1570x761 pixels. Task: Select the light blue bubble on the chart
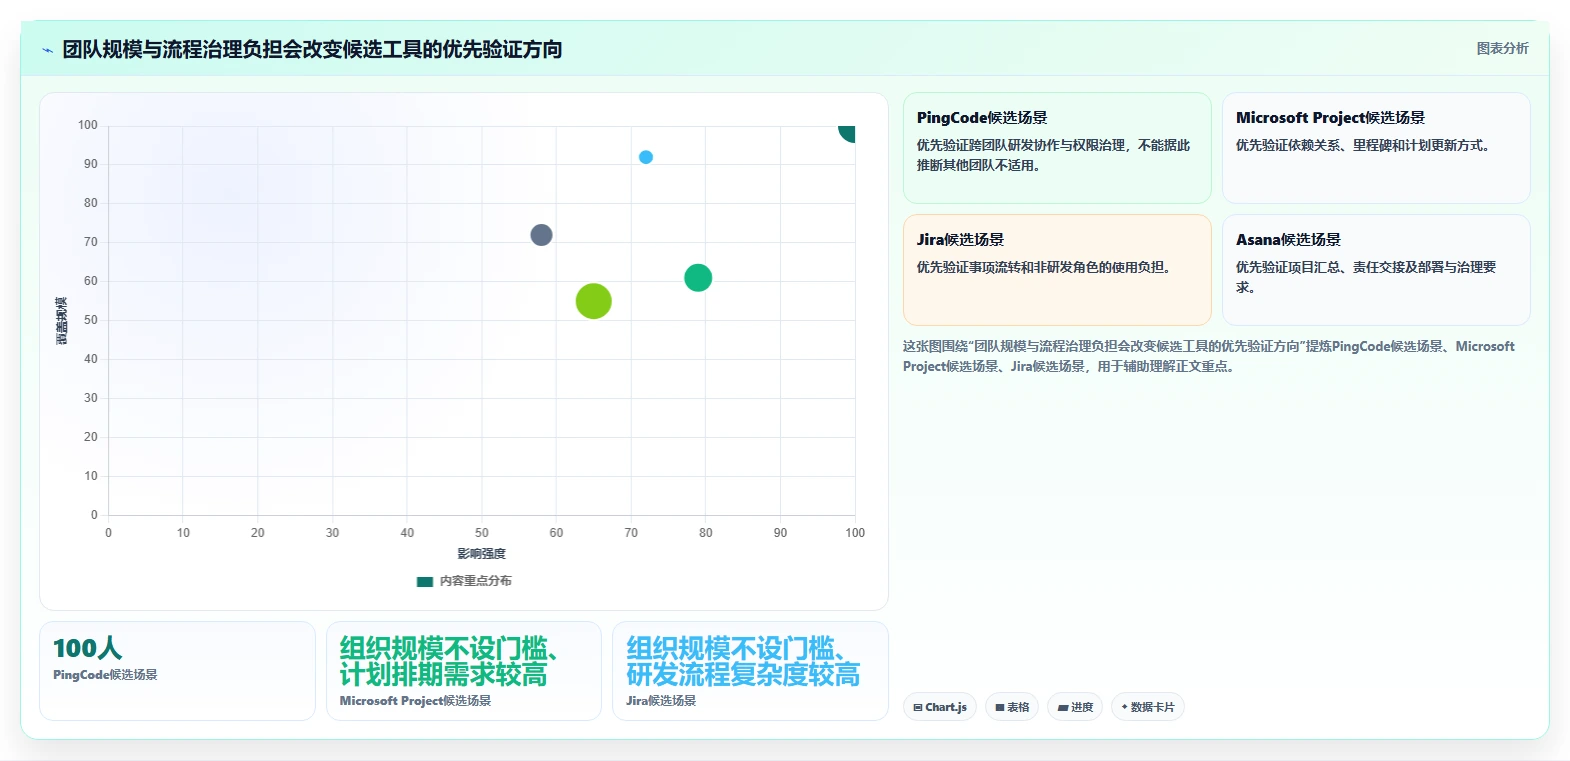pos(646,157)
